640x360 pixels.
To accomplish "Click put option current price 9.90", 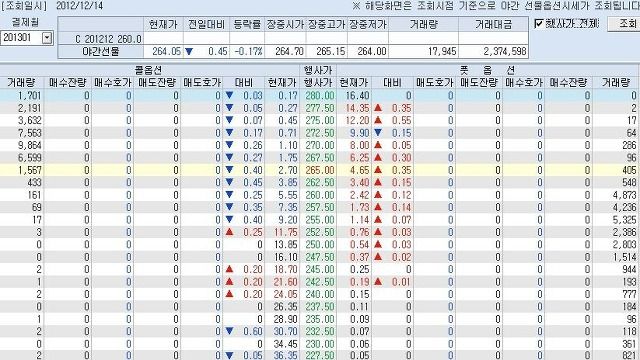I will [x=354, y=133].
